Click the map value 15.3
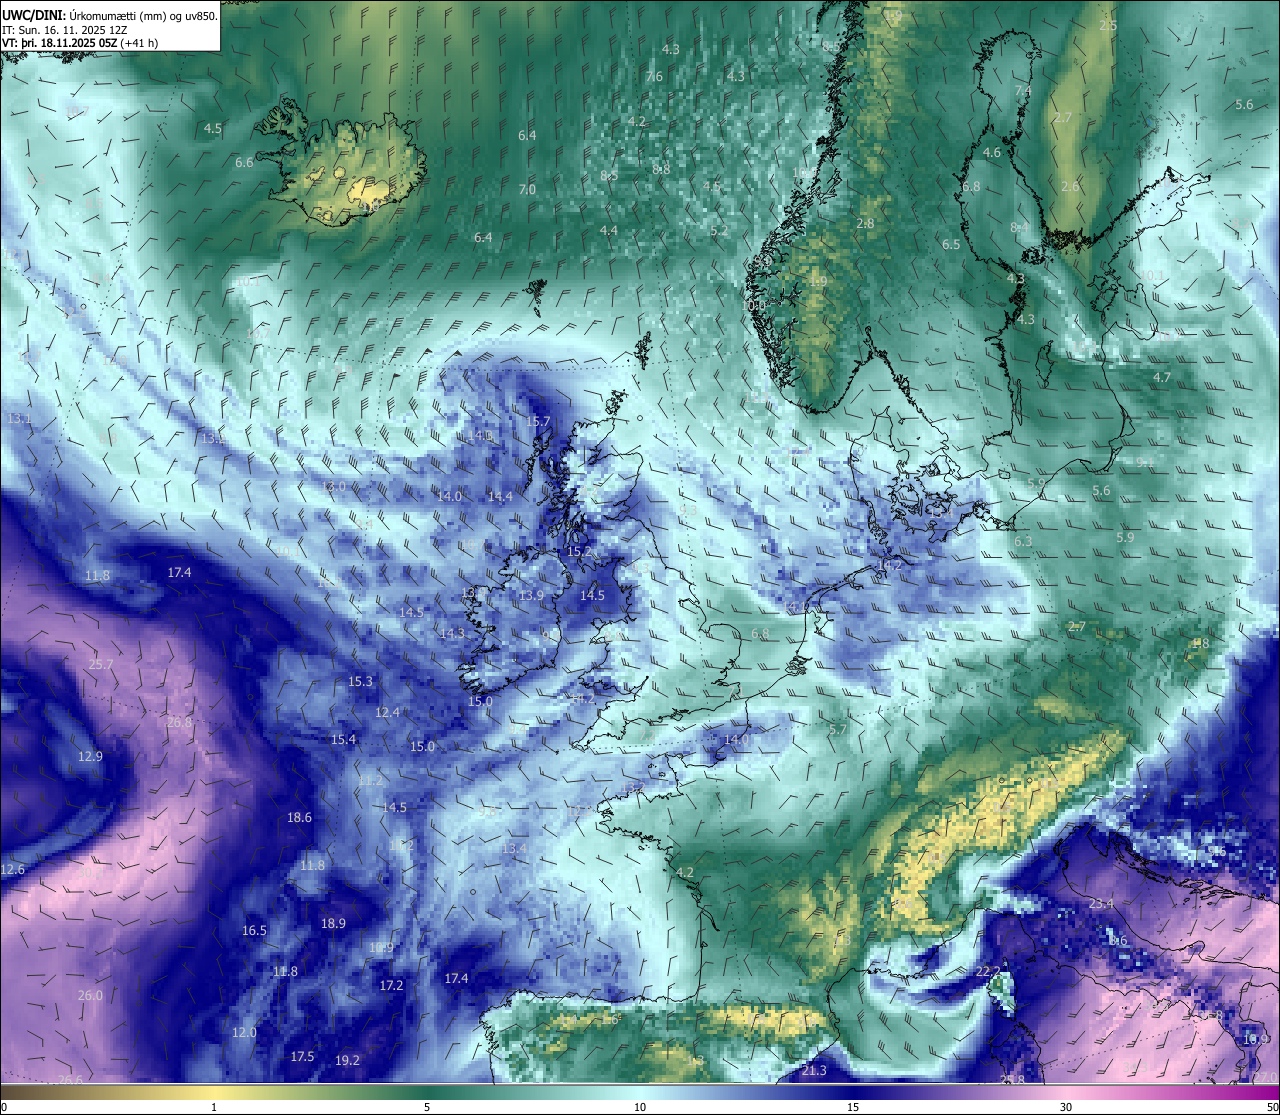Image resolution: width=1280 pixels, height=1115 pixels. (x=360, y=681)
